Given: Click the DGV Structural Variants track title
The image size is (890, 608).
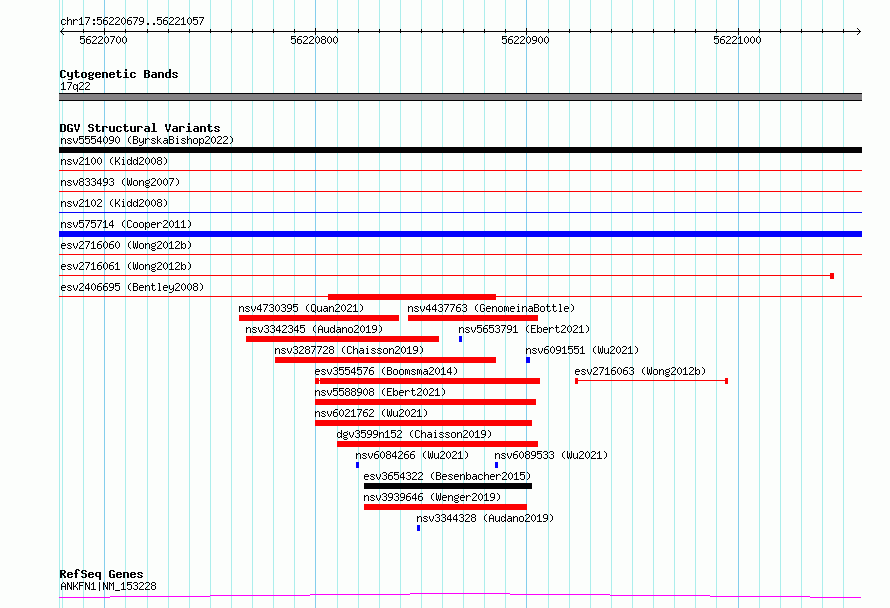Looking at the screenshot, I should point(140,128).
